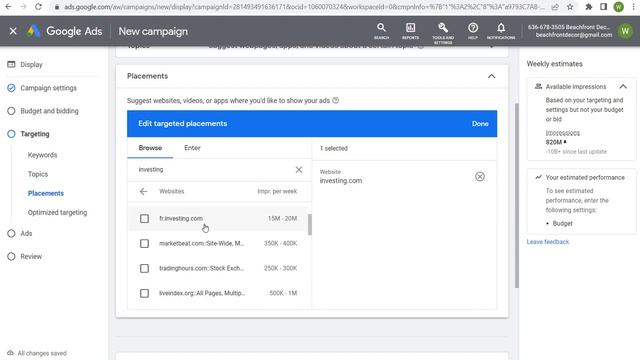This screenshot has height=360, width=640.
Task: Open Placements in the targeting menu
Action: tap(46, 193)
